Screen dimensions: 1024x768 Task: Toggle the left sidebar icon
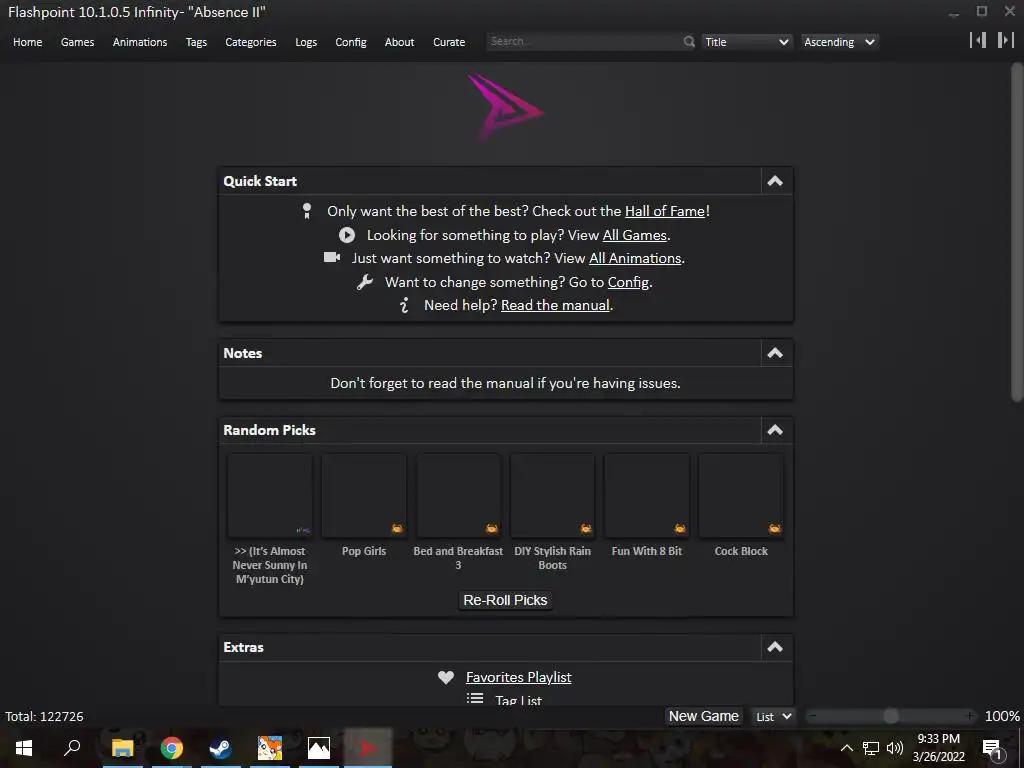tap(978, 40)
